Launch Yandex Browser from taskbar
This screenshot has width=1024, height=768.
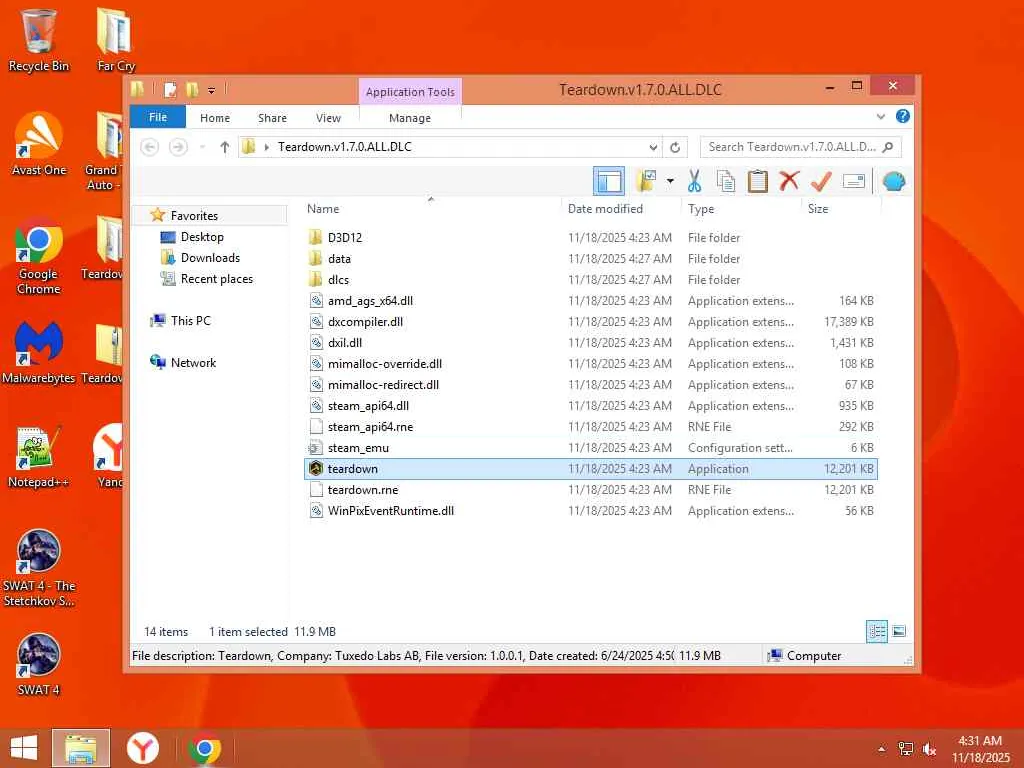coord(142,748)
